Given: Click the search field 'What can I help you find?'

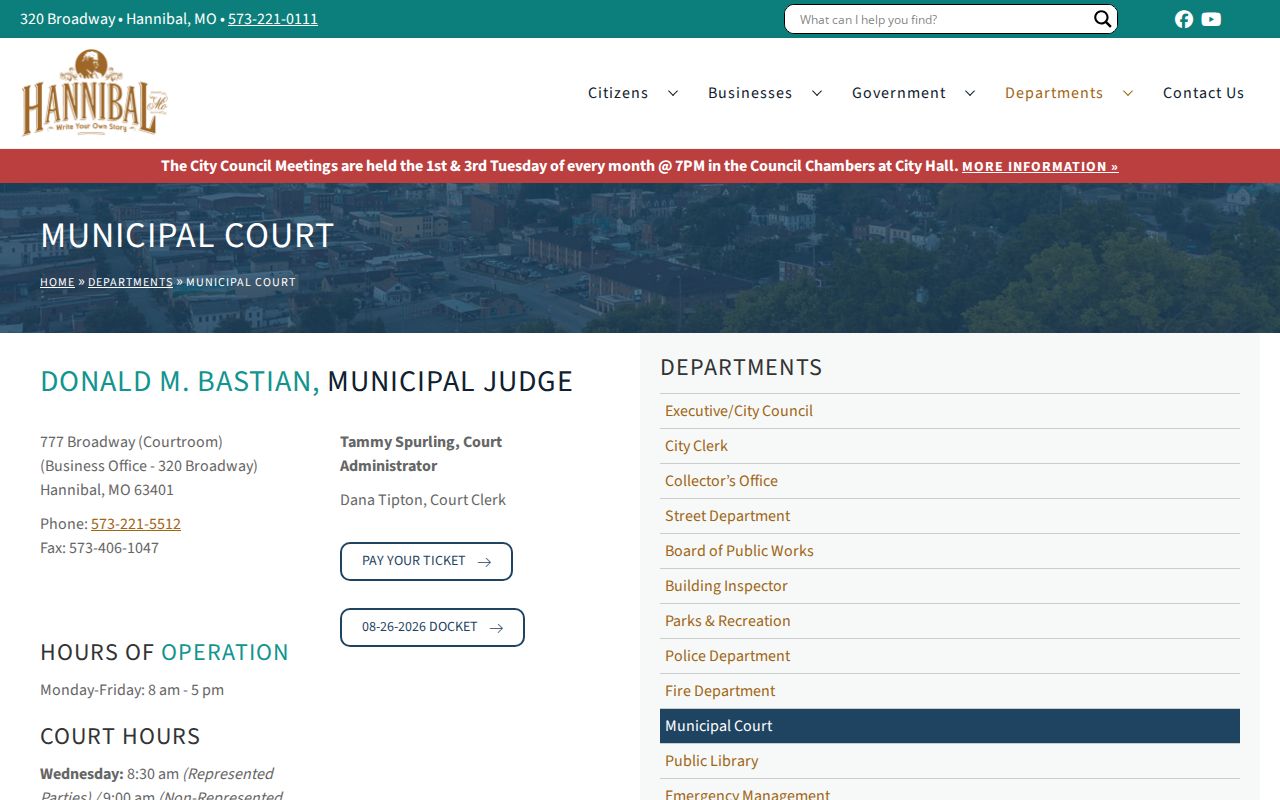Looking at the screenshot, I should click(x=940, y=19).
